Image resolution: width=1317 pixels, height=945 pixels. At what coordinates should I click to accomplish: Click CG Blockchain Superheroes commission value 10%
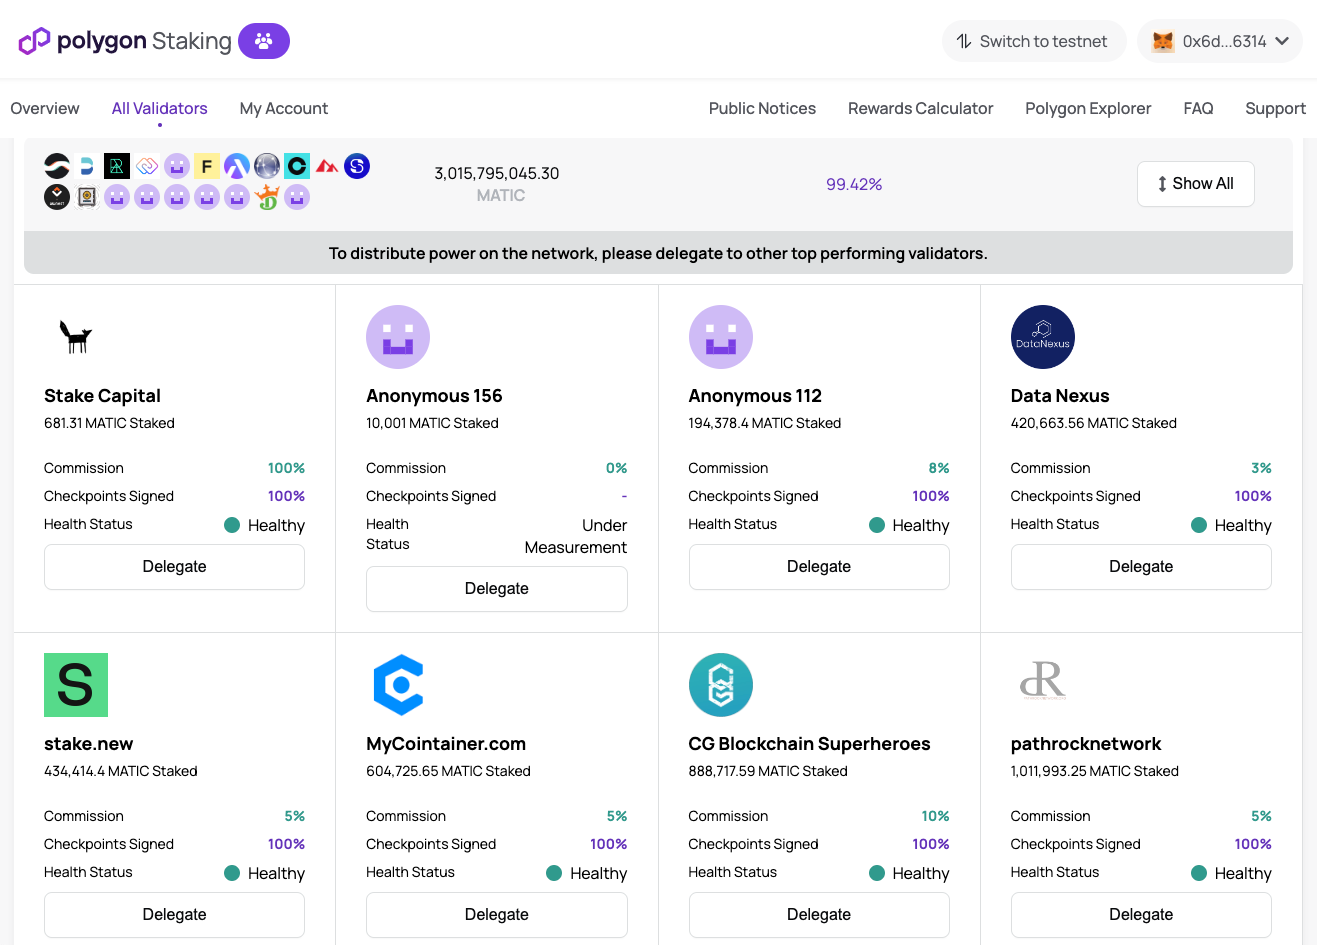pos(936,816)
